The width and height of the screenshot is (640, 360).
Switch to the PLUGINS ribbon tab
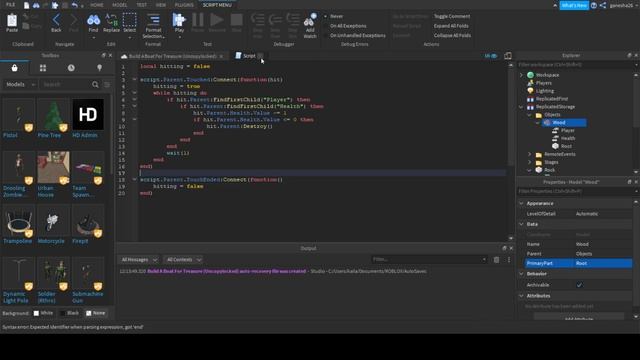[184, 5]
